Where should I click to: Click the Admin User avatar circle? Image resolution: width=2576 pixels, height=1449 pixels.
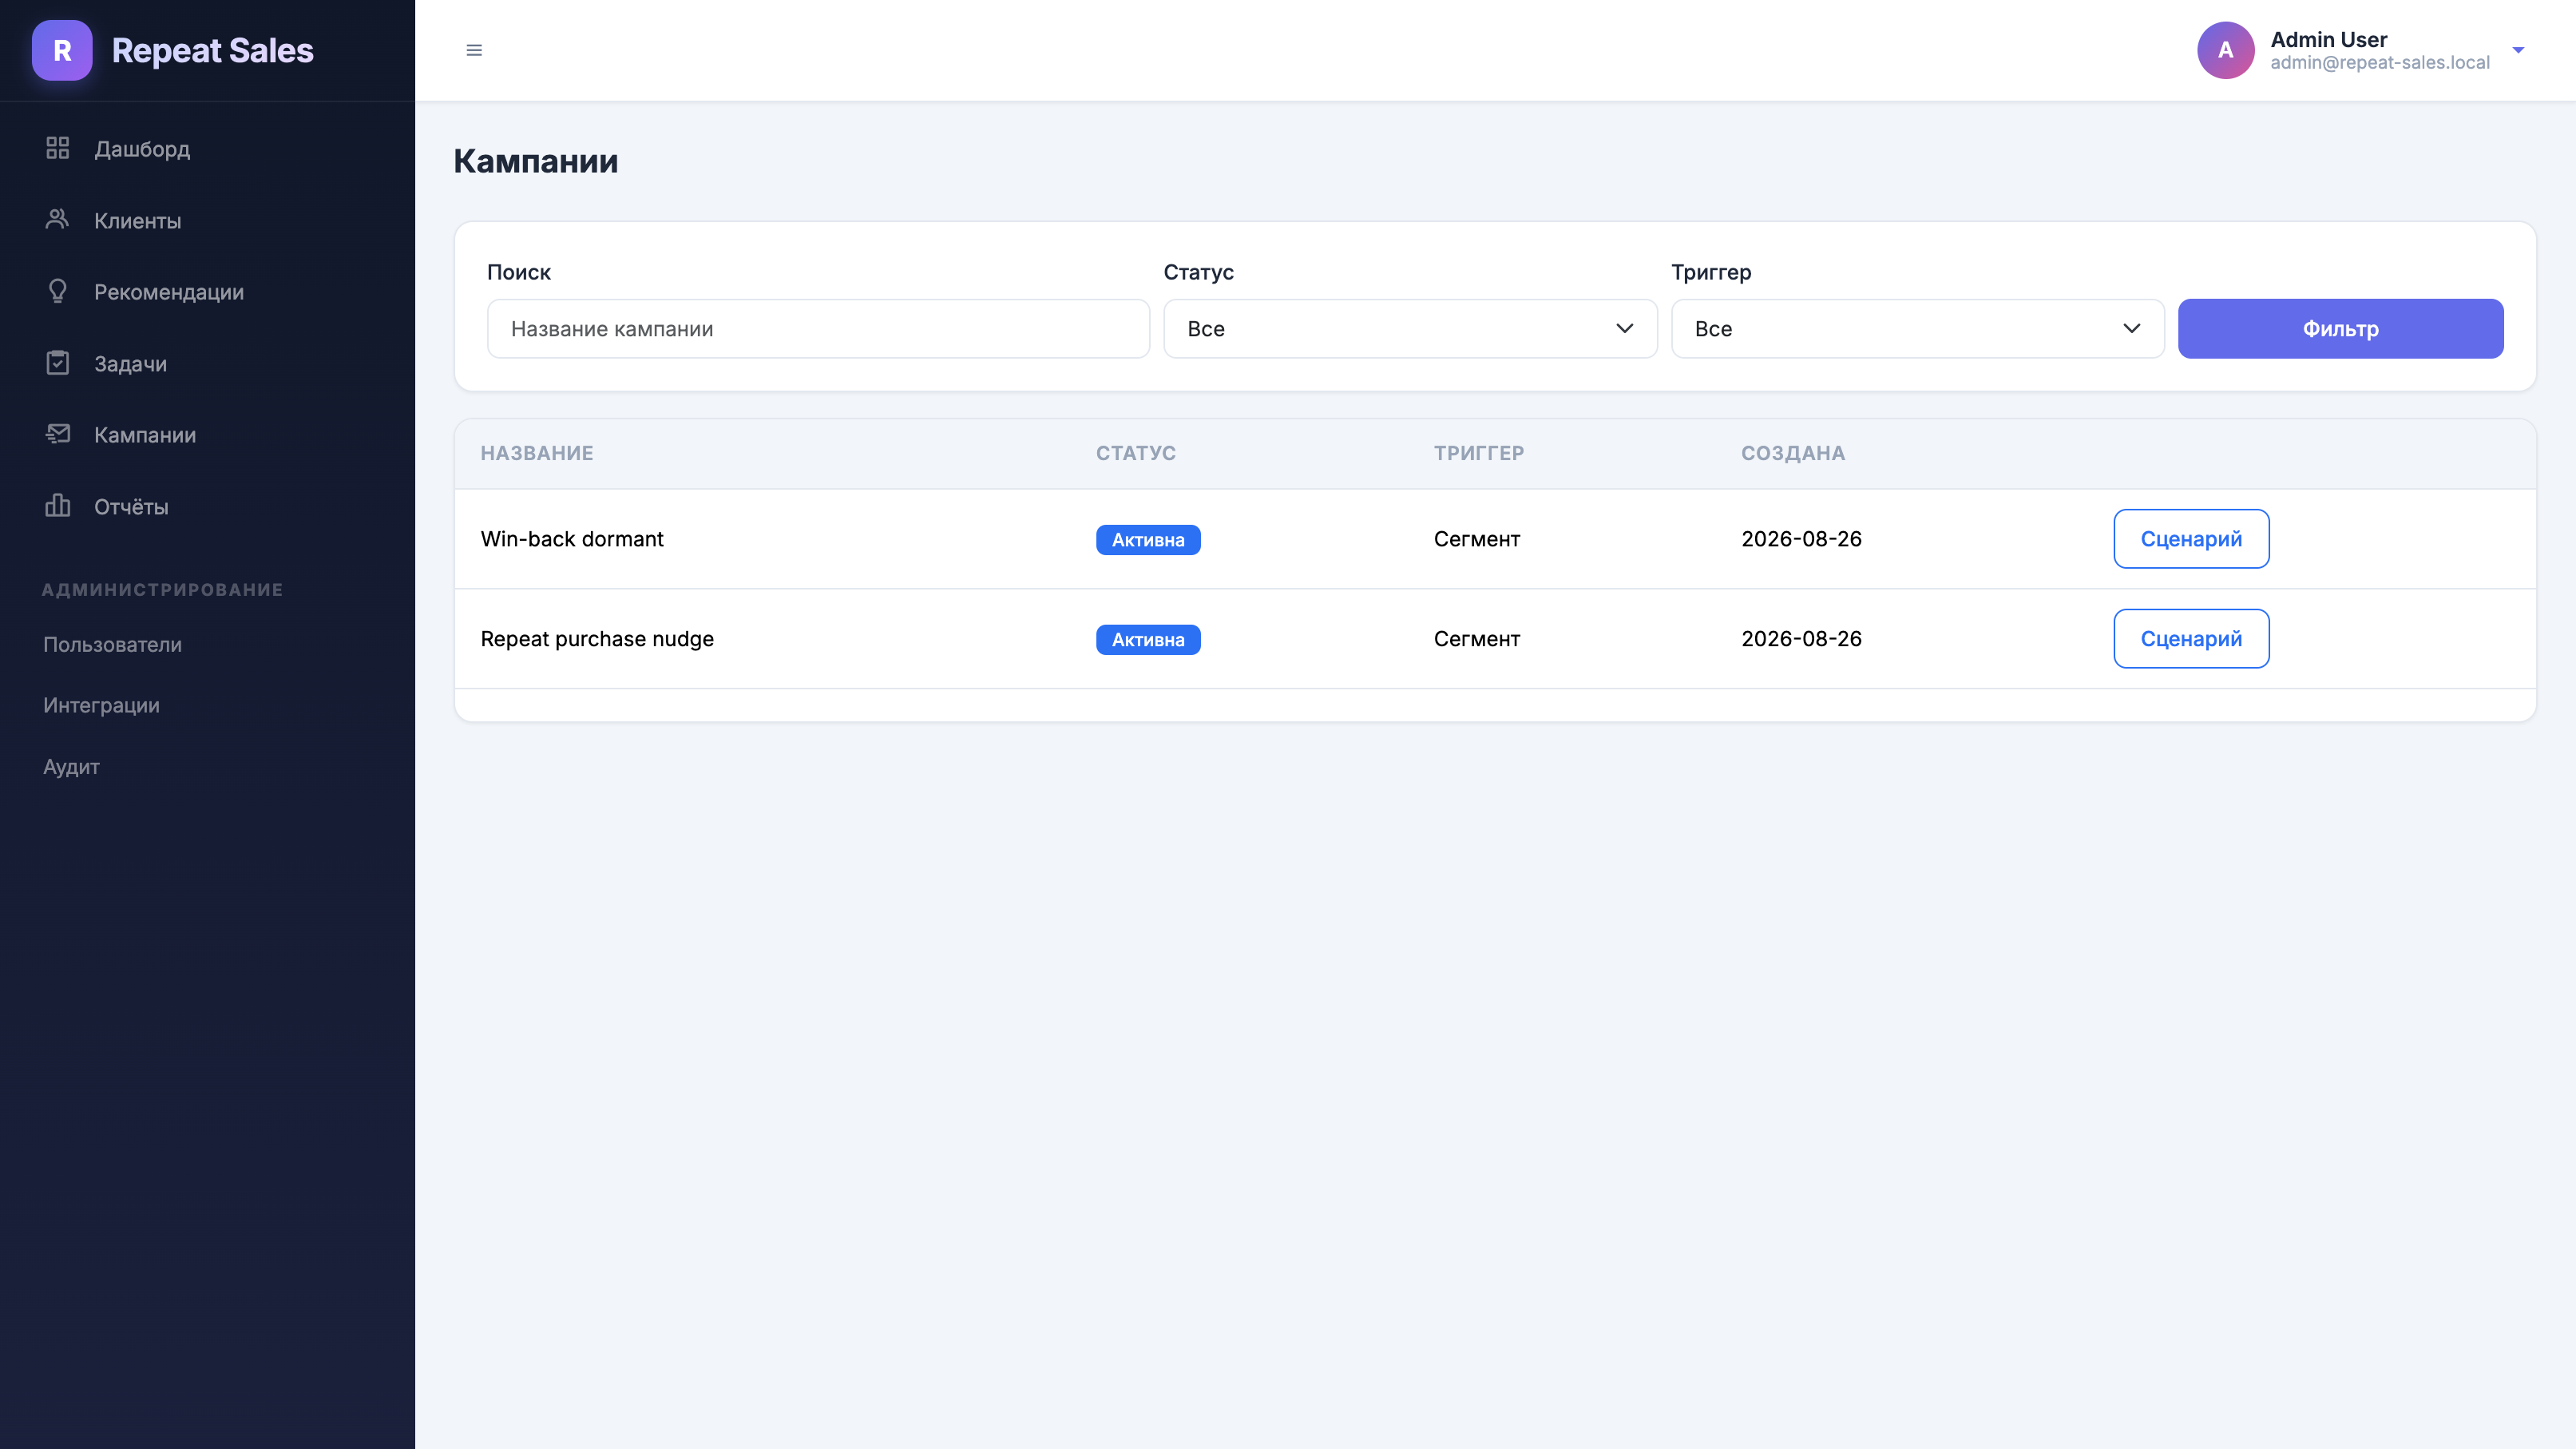coord(2225,50)
